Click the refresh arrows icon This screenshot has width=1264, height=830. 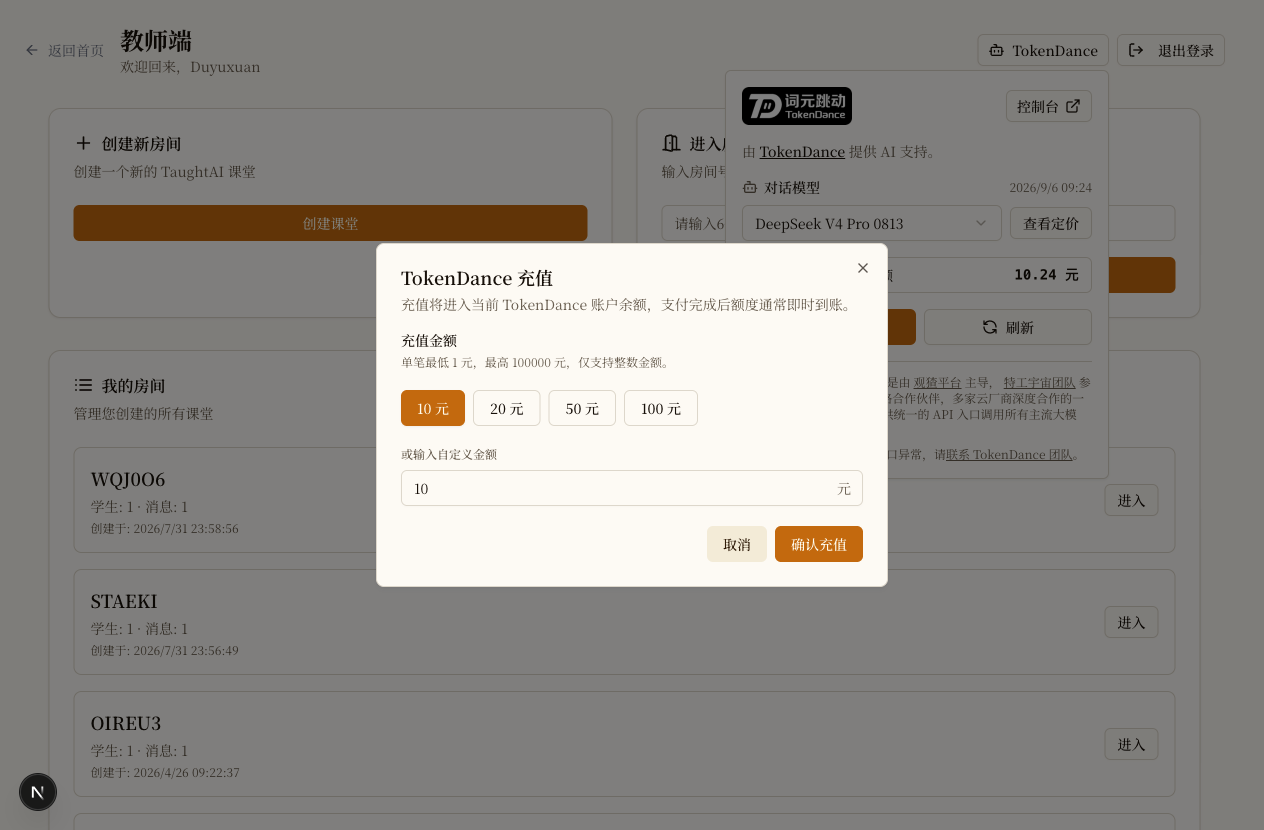[990, 327]
